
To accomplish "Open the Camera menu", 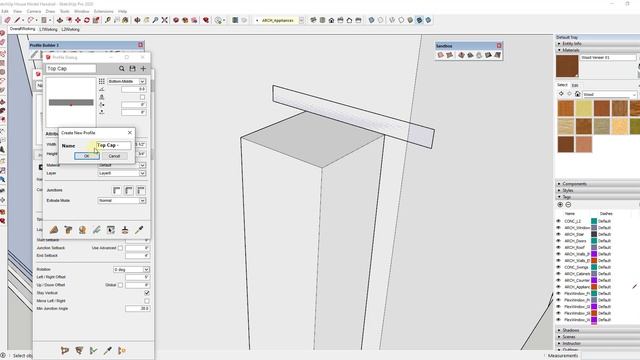I will click(x=33, y=11).
